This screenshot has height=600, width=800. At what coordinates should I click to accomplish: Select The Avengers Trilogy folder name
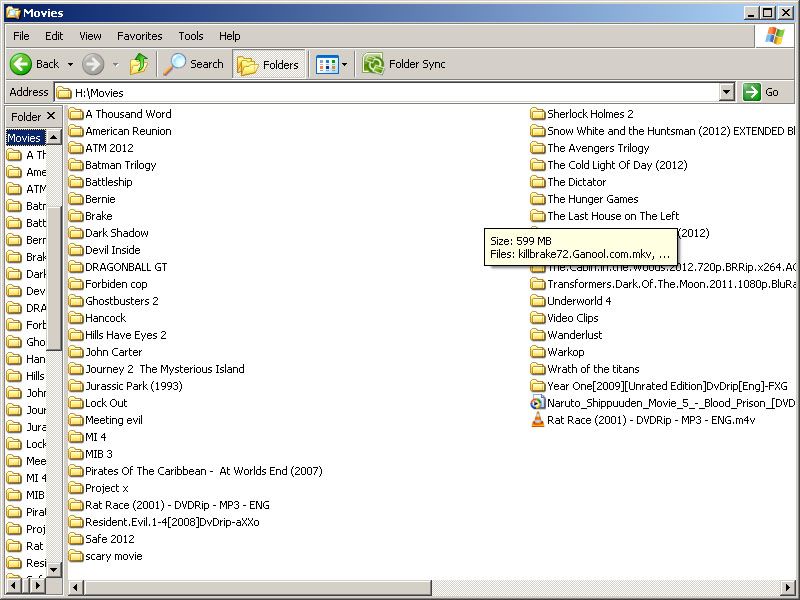pos(598,148)
